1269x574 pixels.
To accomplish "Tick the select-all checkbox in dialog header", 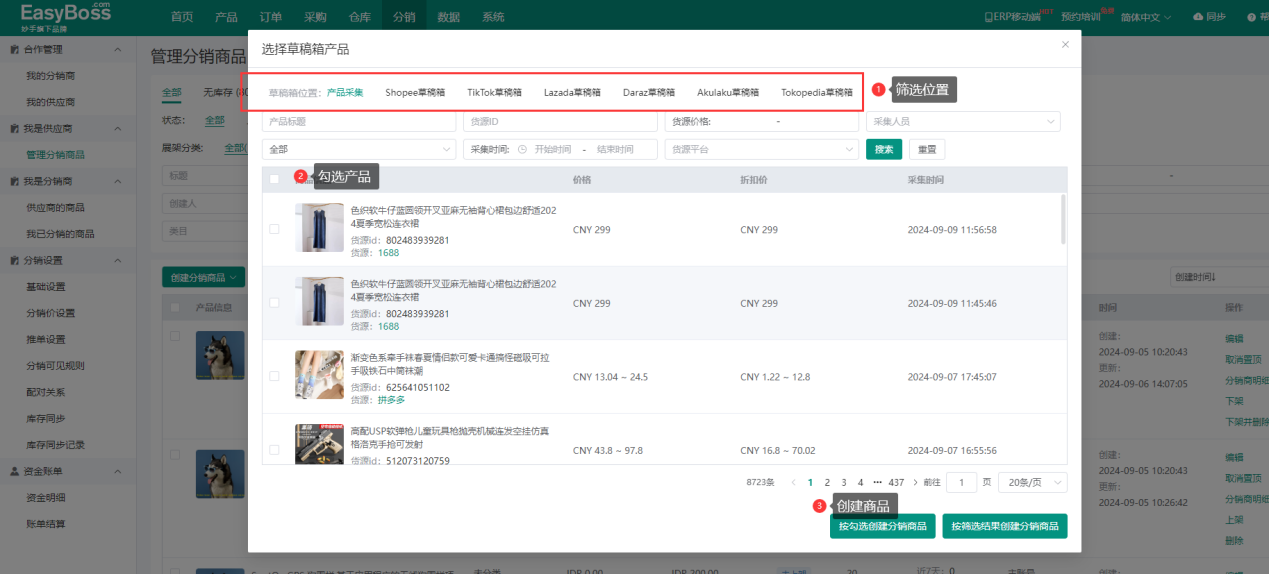I will click(x=274, y=179).
